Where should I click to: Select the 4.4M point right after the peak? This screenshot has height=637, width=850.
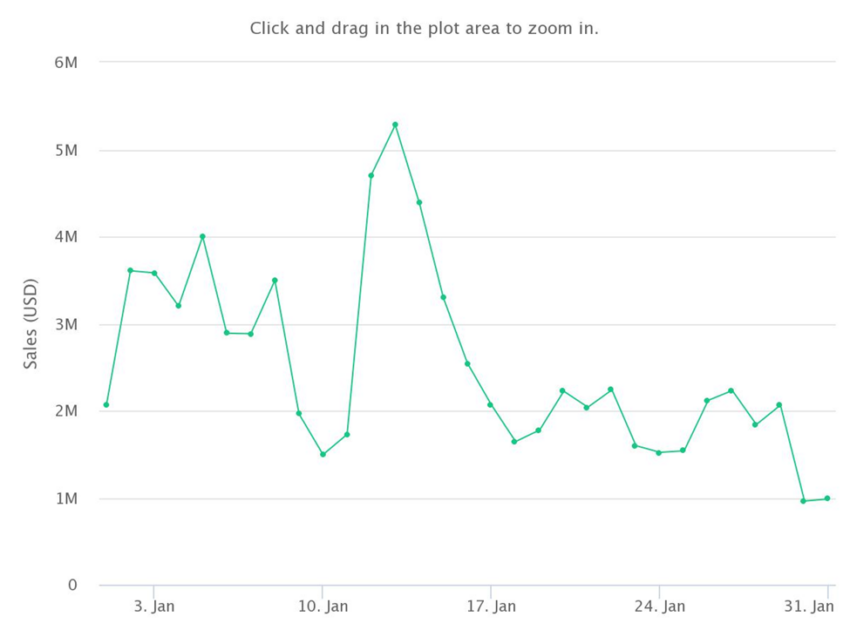[x=419, y=203]
